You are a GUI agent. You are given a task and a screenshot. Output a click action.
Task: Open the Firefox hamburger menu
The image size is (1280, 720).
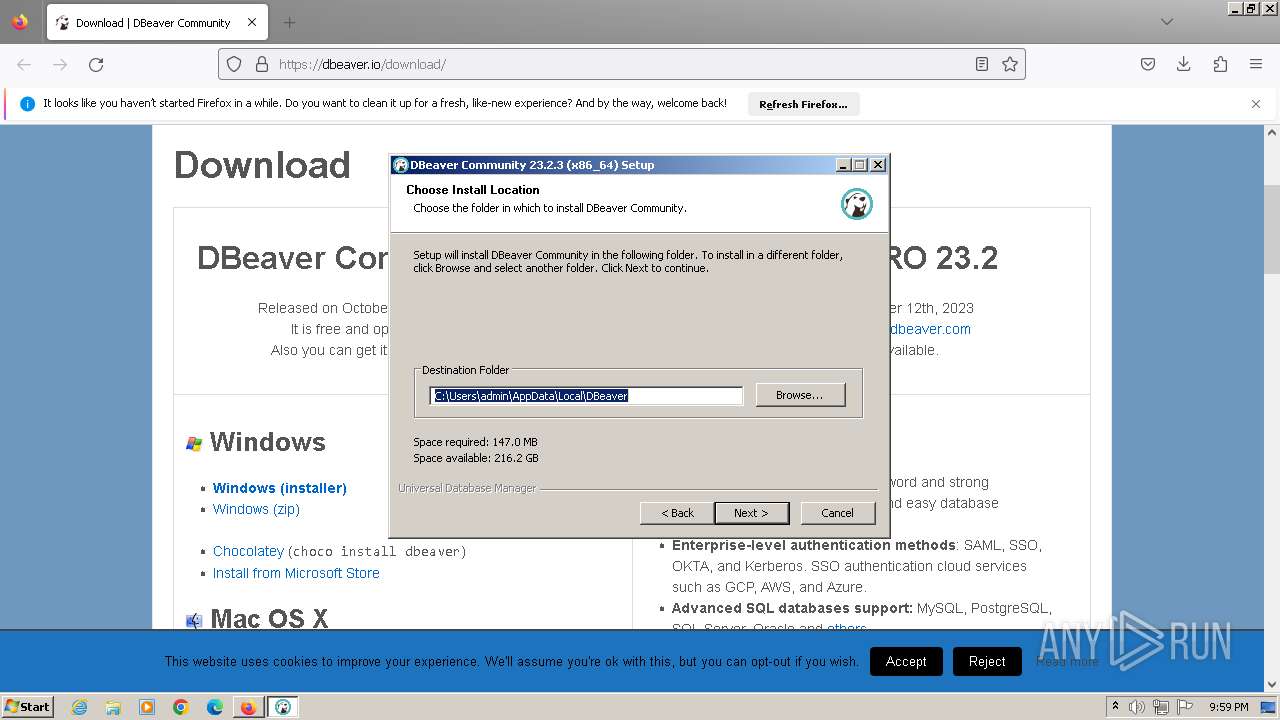(1256, 64)
